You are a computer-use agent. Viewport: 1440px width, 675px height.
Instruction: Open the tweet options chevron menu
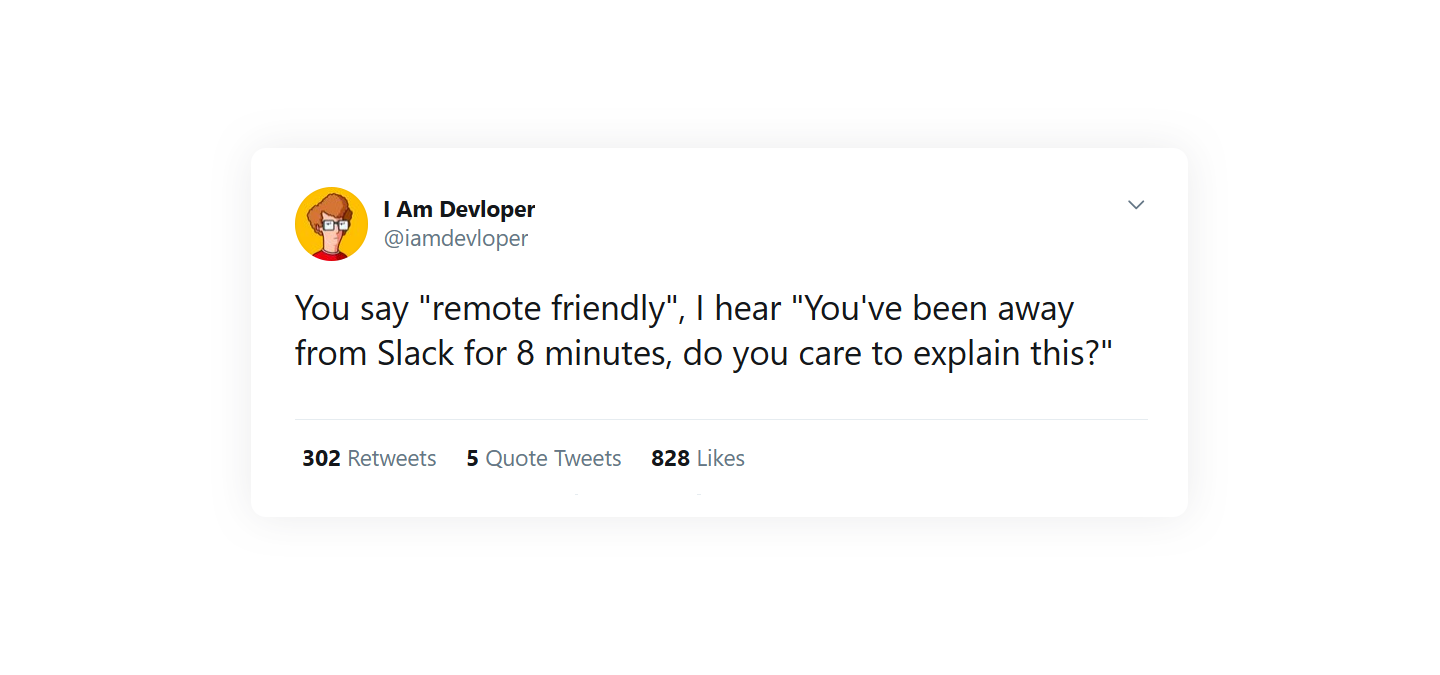[1136, 205]
